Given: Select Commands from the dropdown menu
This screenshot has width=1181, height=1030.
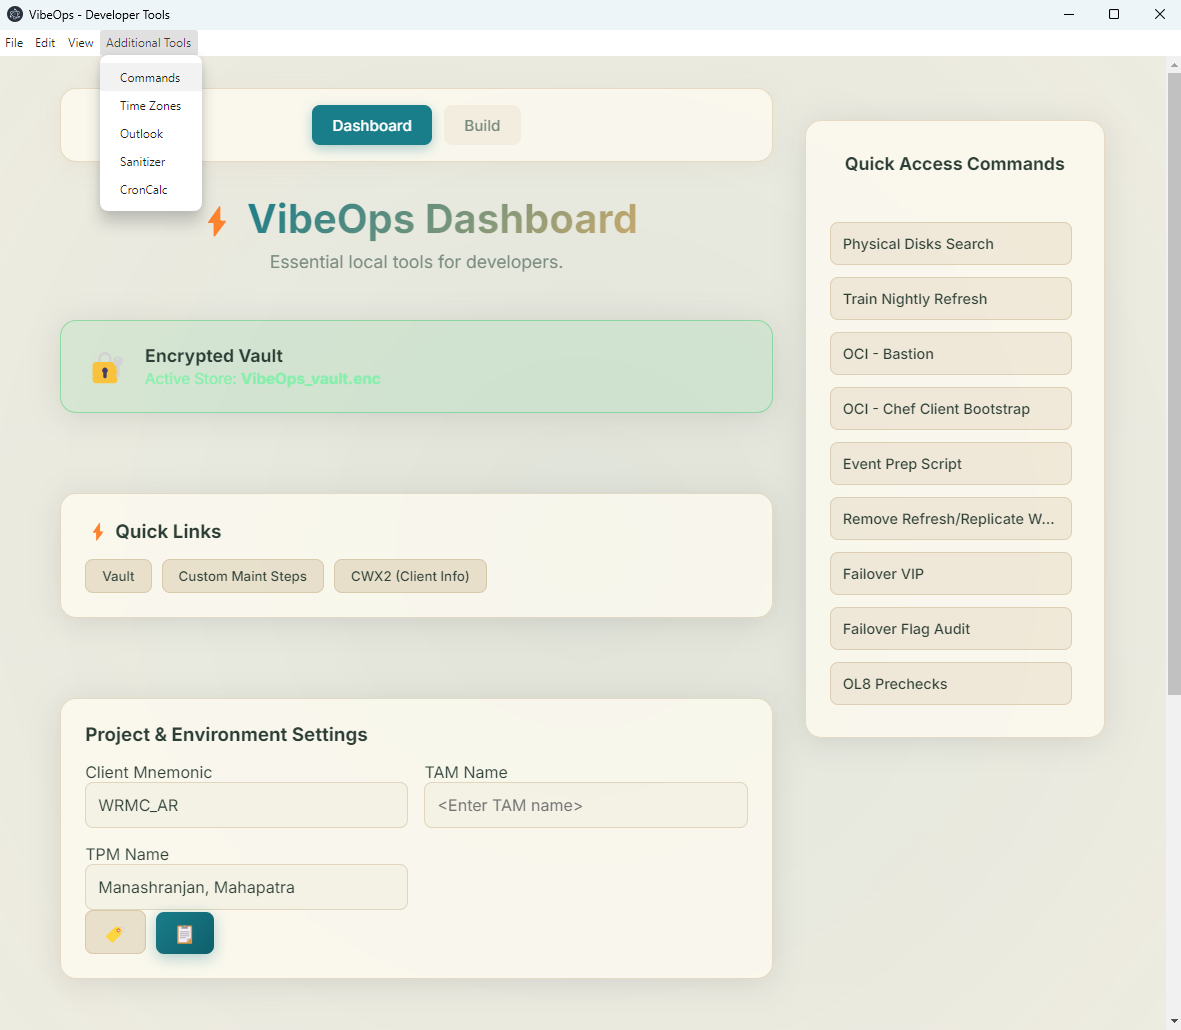Looking at the screenshot, I should [x=150, y=78].
